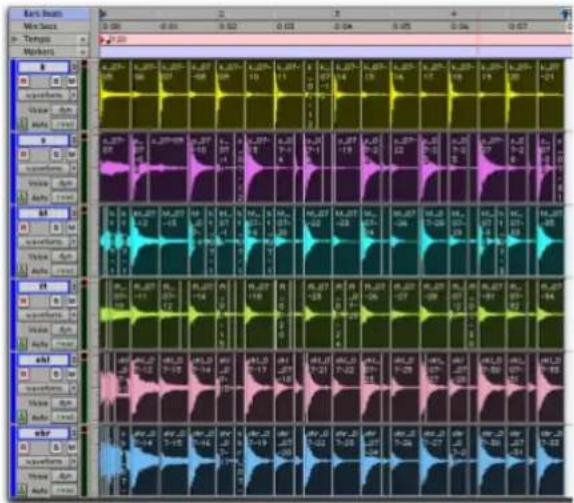Open the s track view selector (waveform)
Screen dimensions: 574x503
click(48, 168)
